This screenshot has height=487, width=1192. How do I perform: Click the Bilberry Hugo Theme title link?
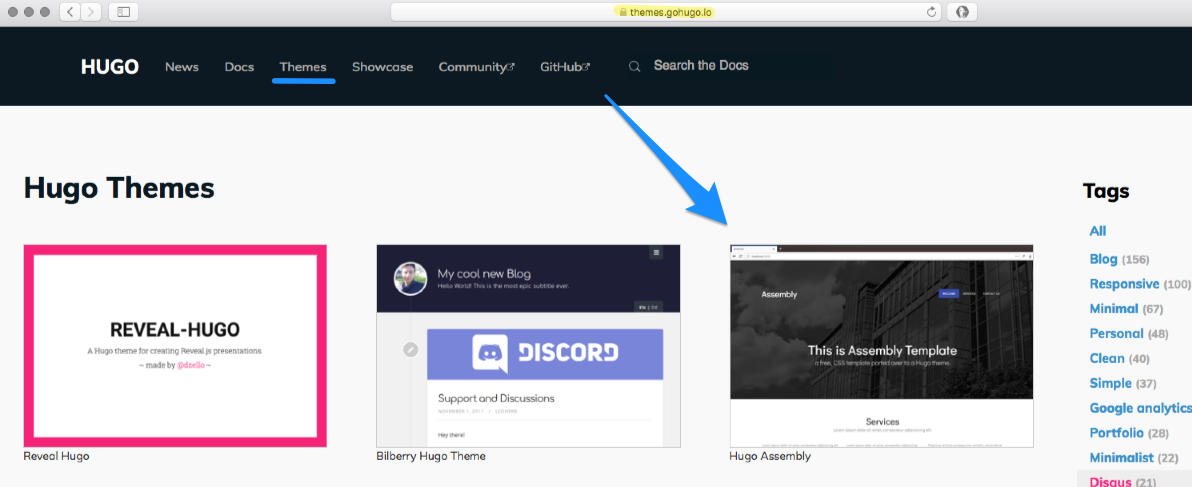431,457
